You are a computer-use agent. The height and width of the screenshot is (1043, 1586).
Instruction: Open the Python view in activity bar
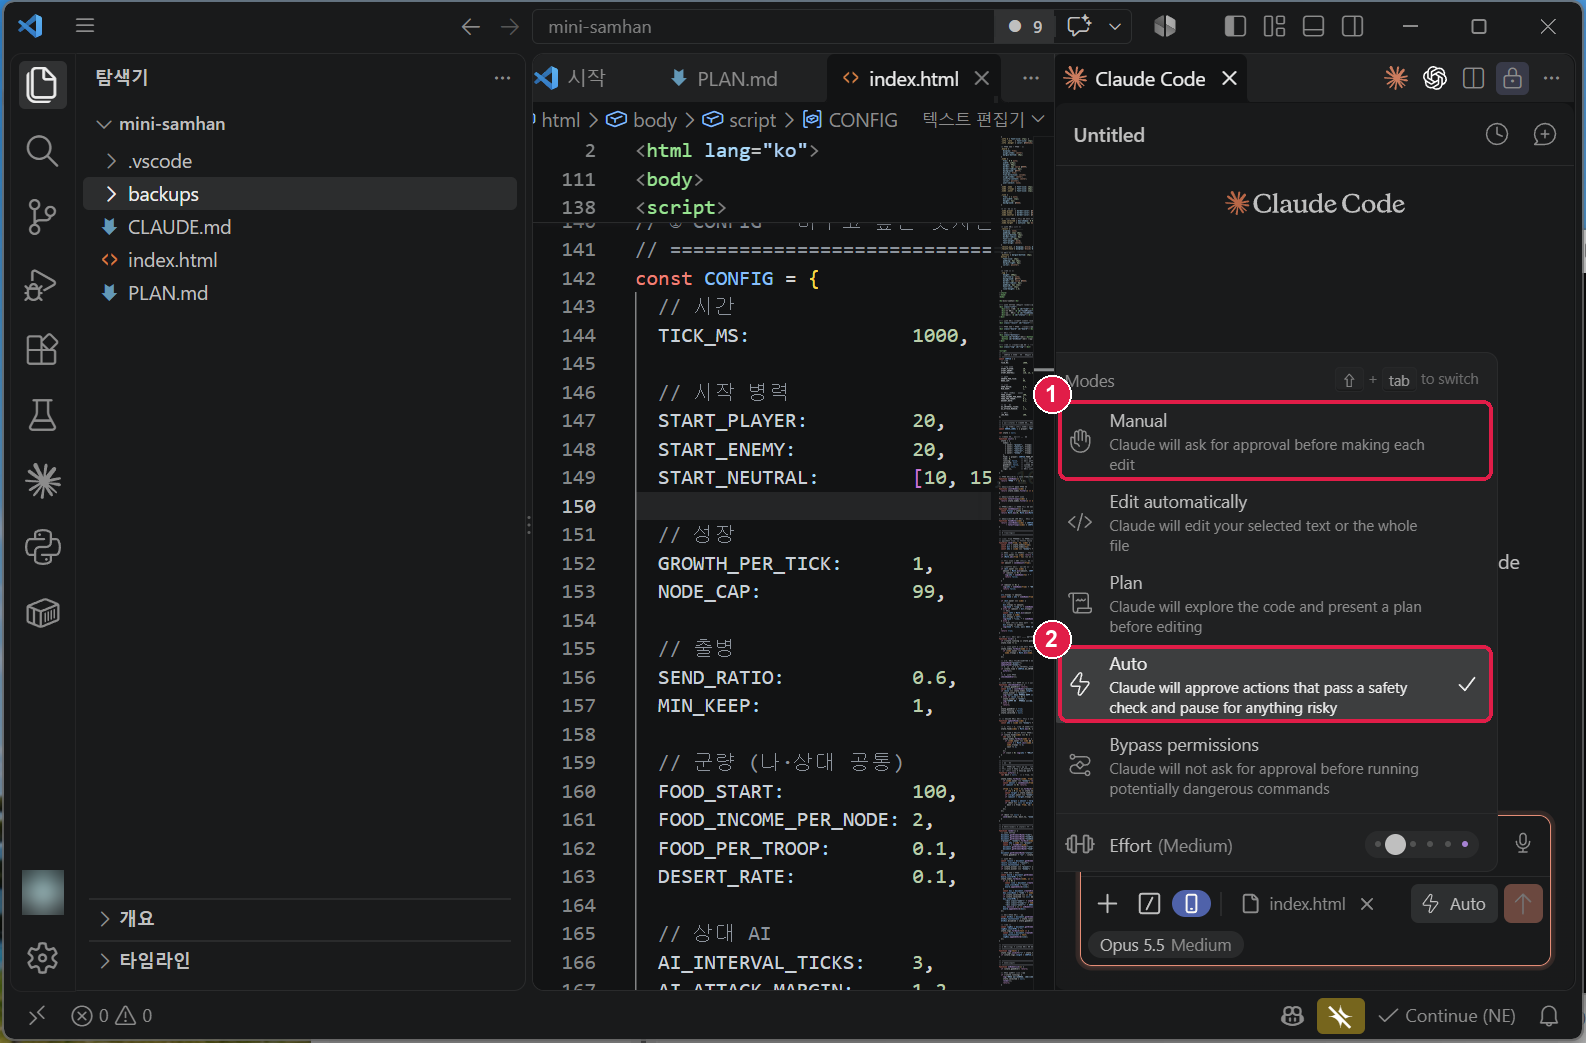pyautogui.click(x=42, y=547)
